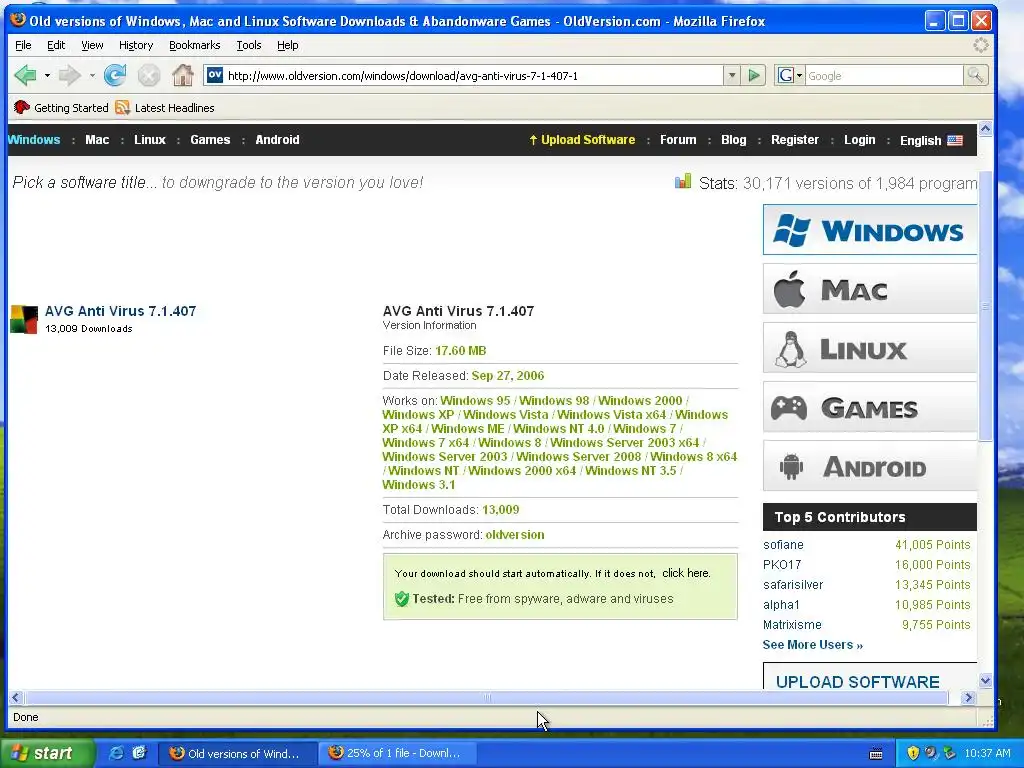
Task: Open the Edit menu
Action: (x=56, y=45)
